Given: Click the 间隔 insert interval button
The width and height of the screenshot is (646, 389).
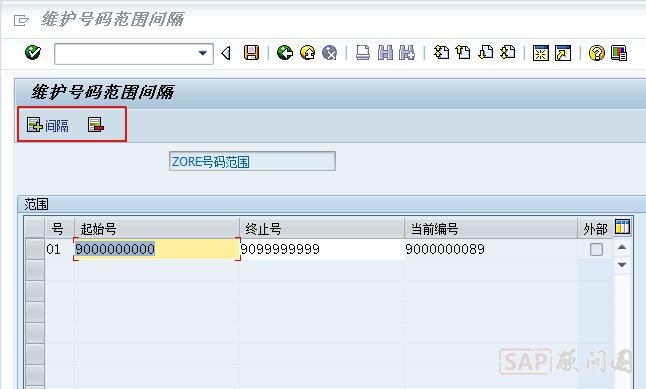Looking at the screenshot, I should [48, 125].
